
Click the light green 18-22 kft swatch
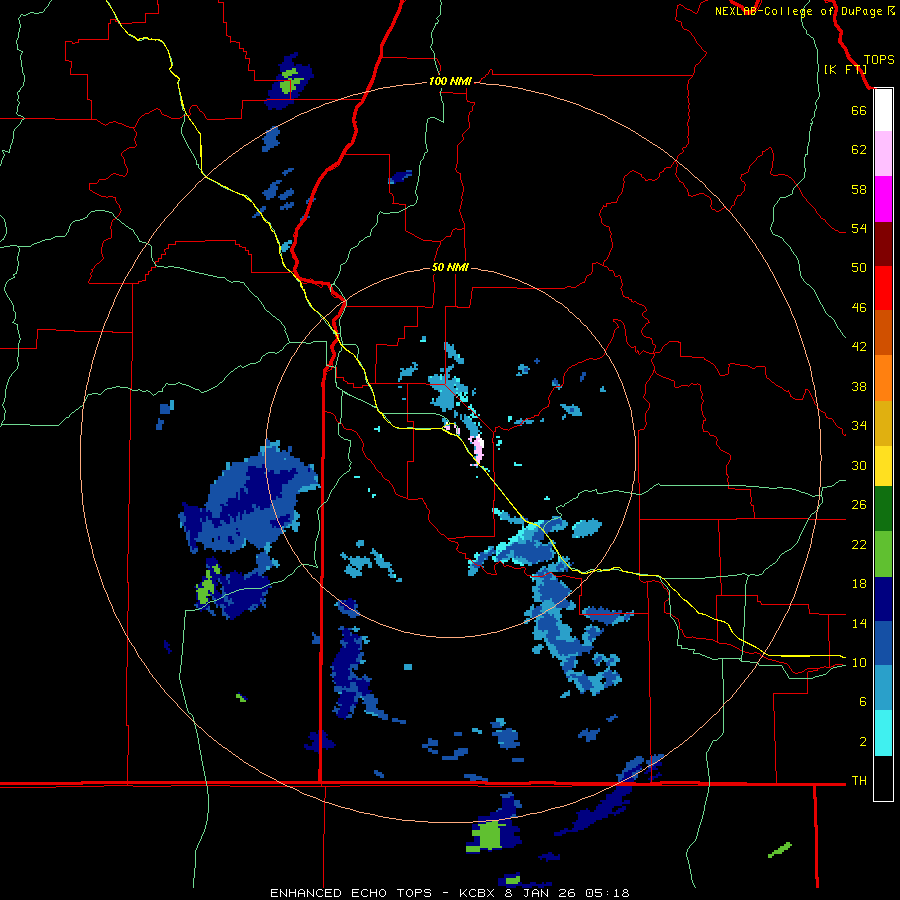[x=883, y=554]
